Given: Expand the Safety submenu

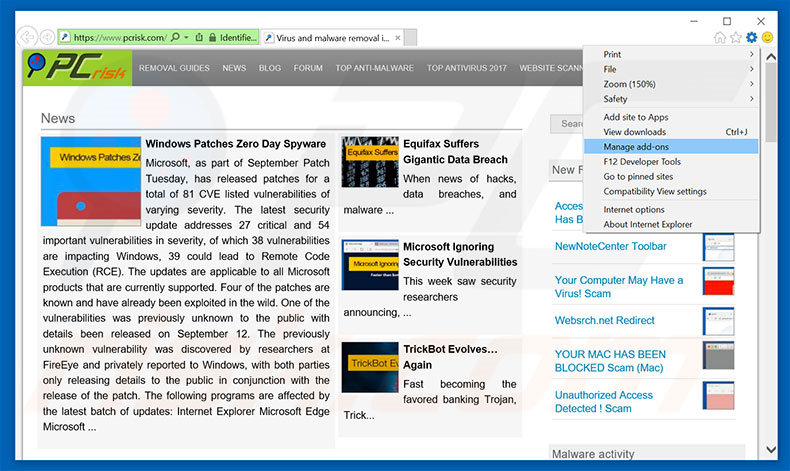Looking at the screenshot, I should pyautogui.click(x=672, y=99).
